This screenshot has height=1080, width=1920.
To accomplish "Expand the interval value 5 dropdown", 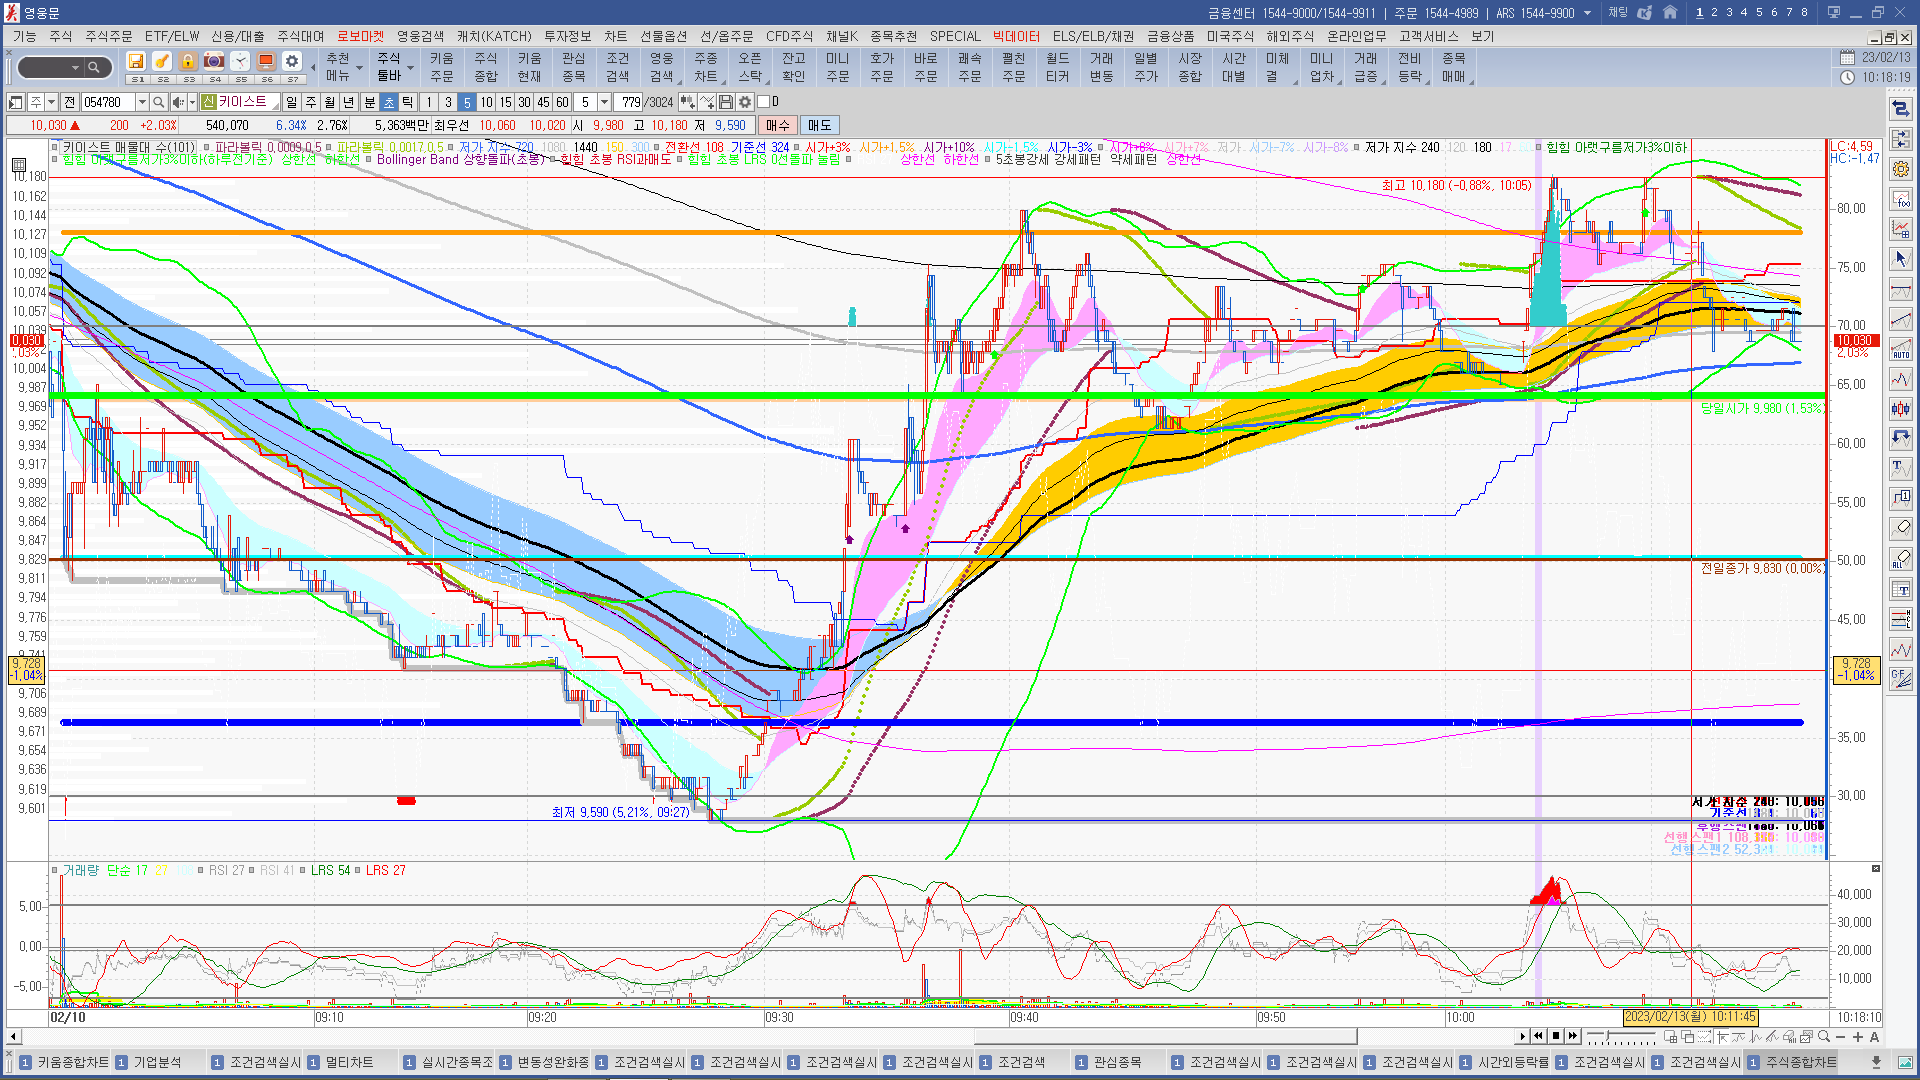I will (x=604, y=102).
